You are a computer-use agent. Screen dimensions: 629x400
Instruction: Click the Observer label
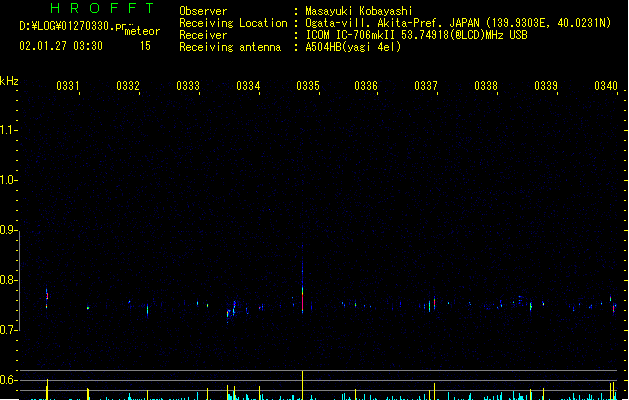click(203, 11)
